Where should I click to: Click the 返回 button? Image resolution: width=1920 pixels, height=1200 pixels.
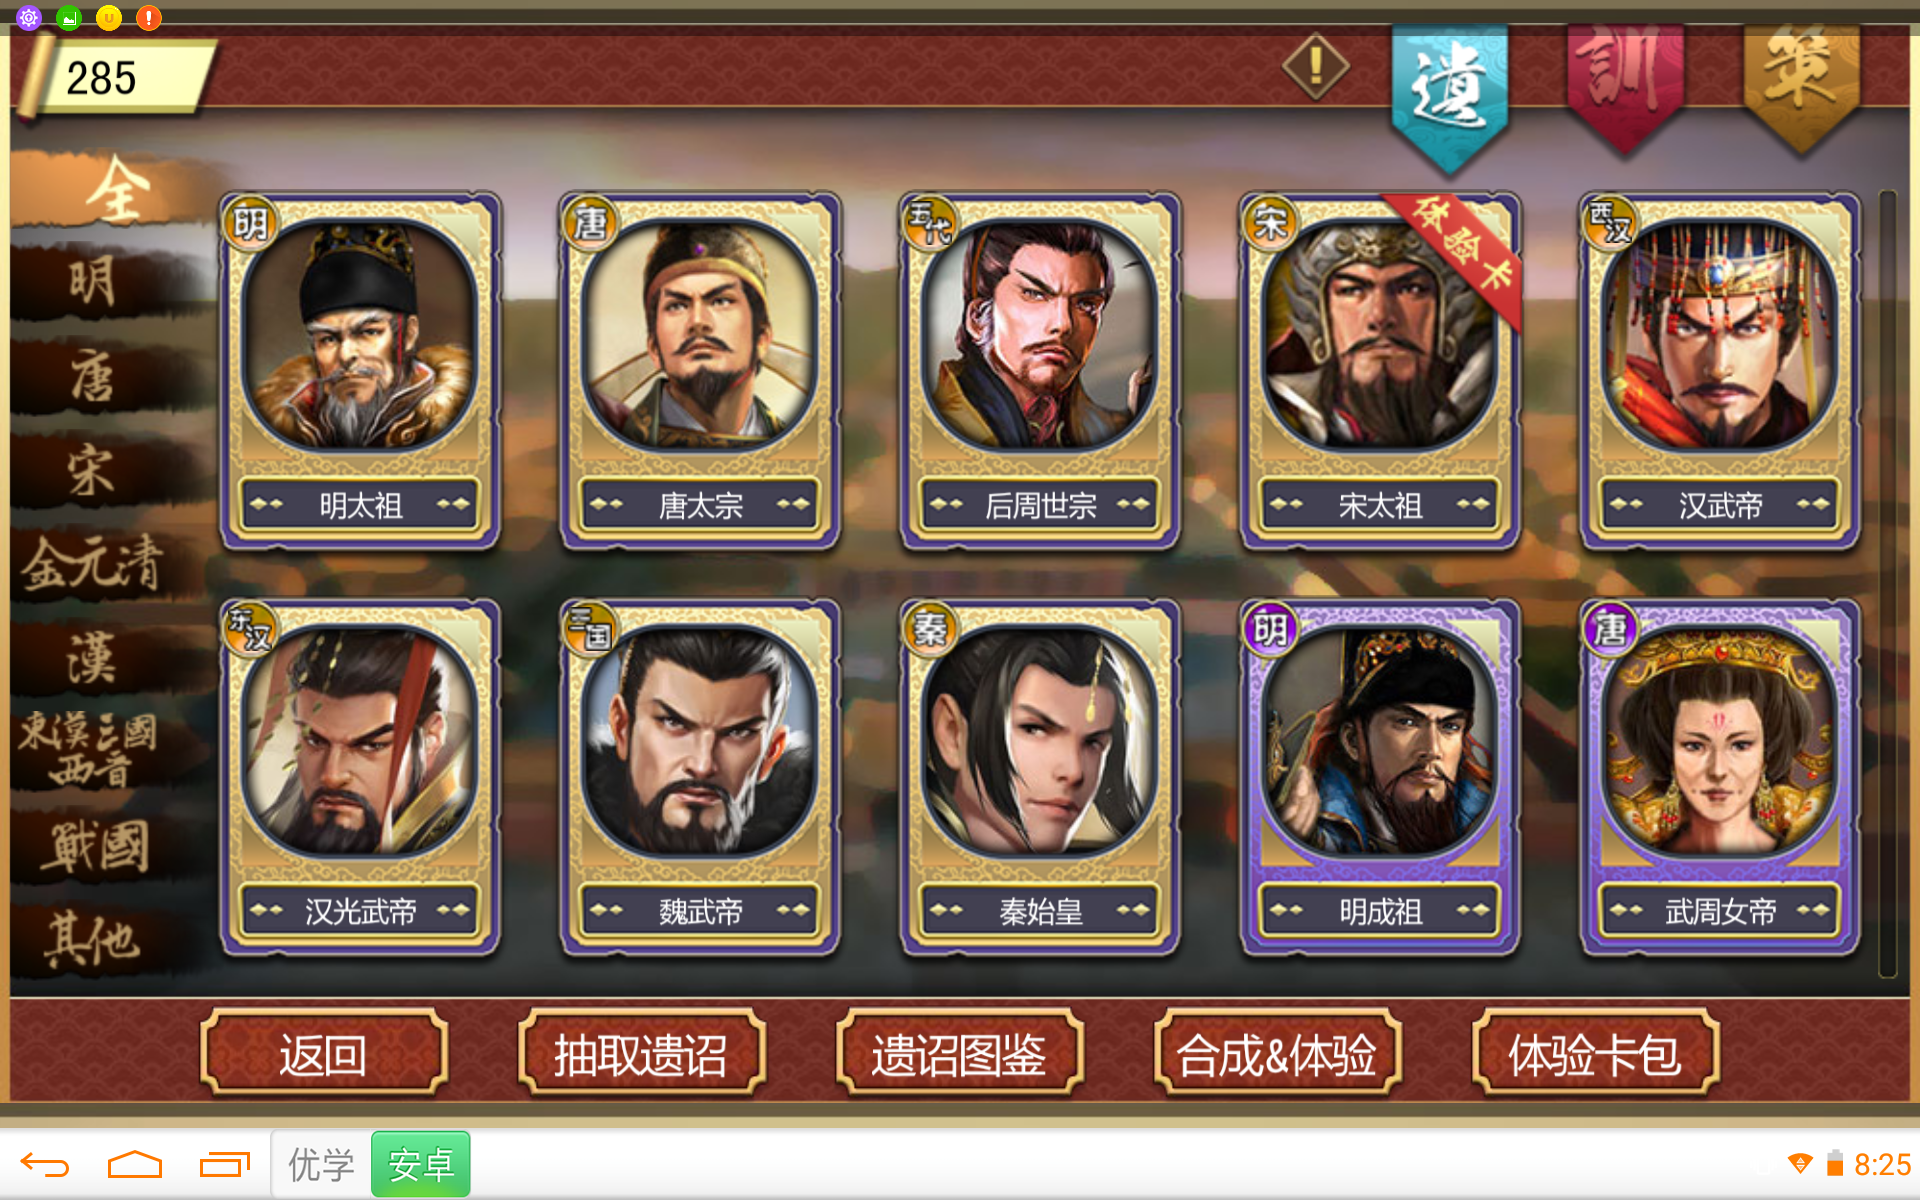(x=323, y=1054)
